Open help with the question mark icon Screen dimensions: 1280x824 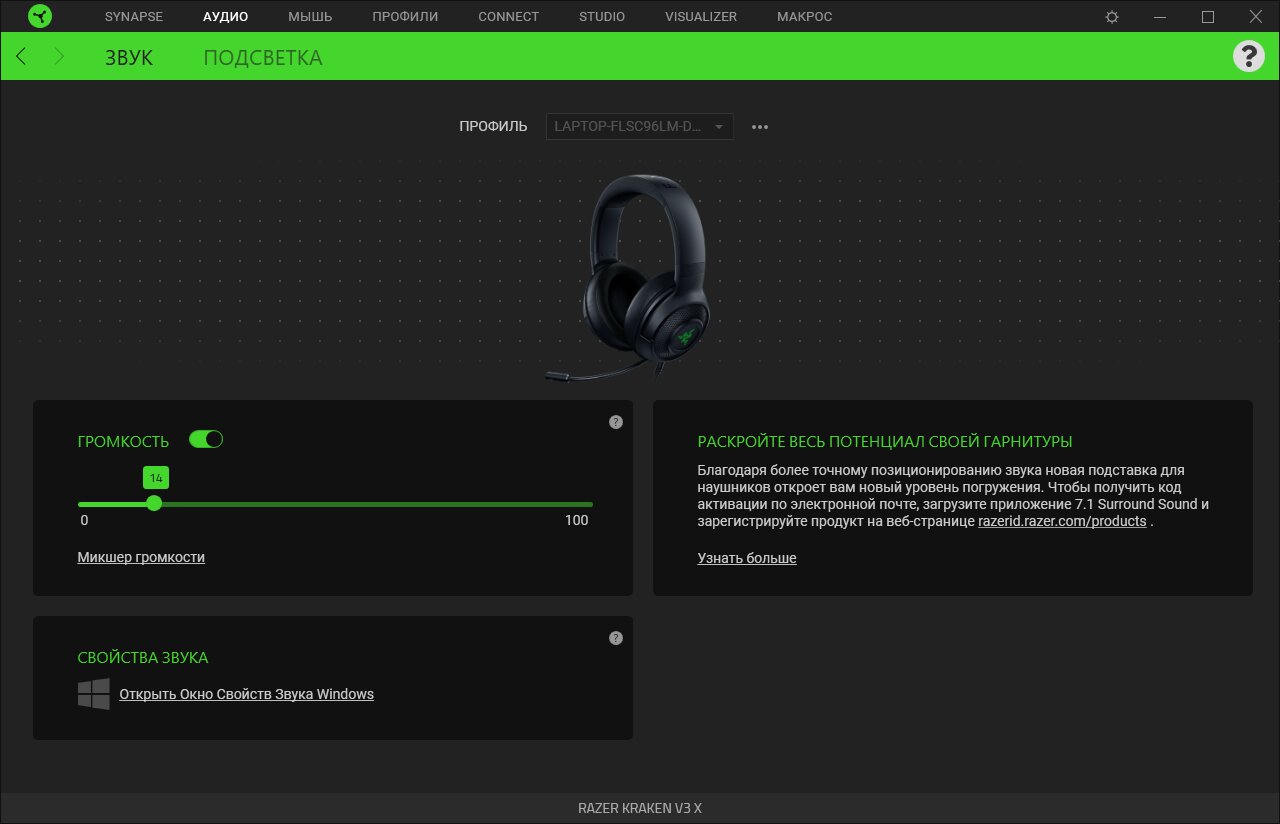(1248, 56)
